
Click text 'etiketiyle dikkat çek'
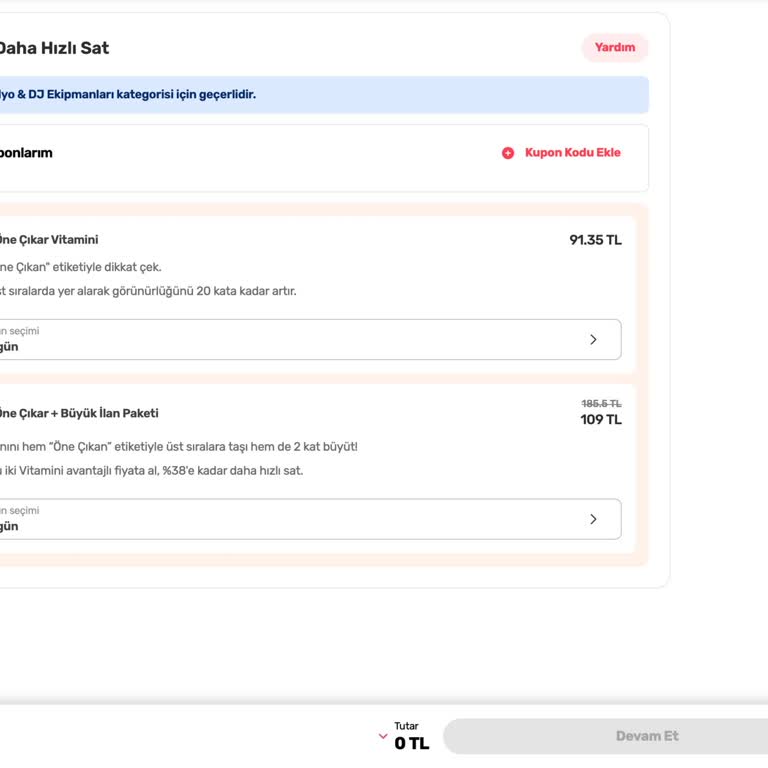pos(107,267)
